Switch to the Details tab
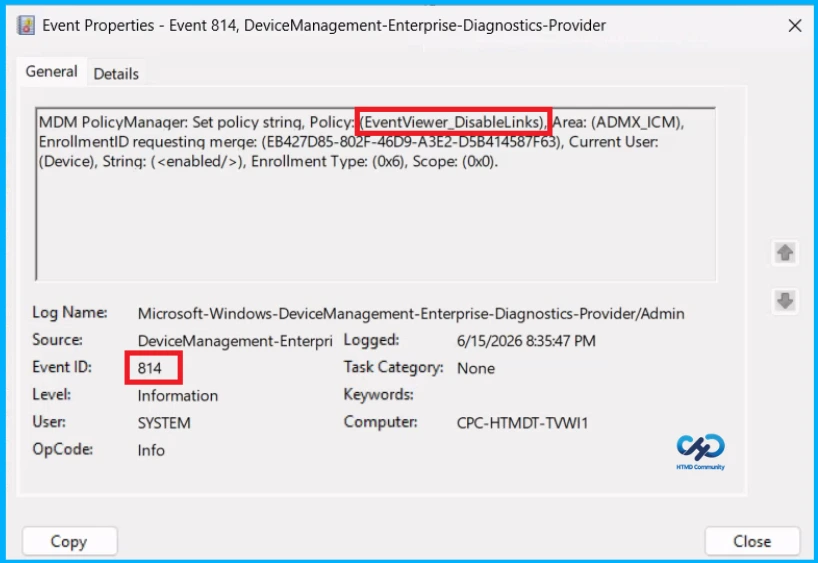Image resolution: width=818 pixels, height=563 pixels. (x=116, y=74)
